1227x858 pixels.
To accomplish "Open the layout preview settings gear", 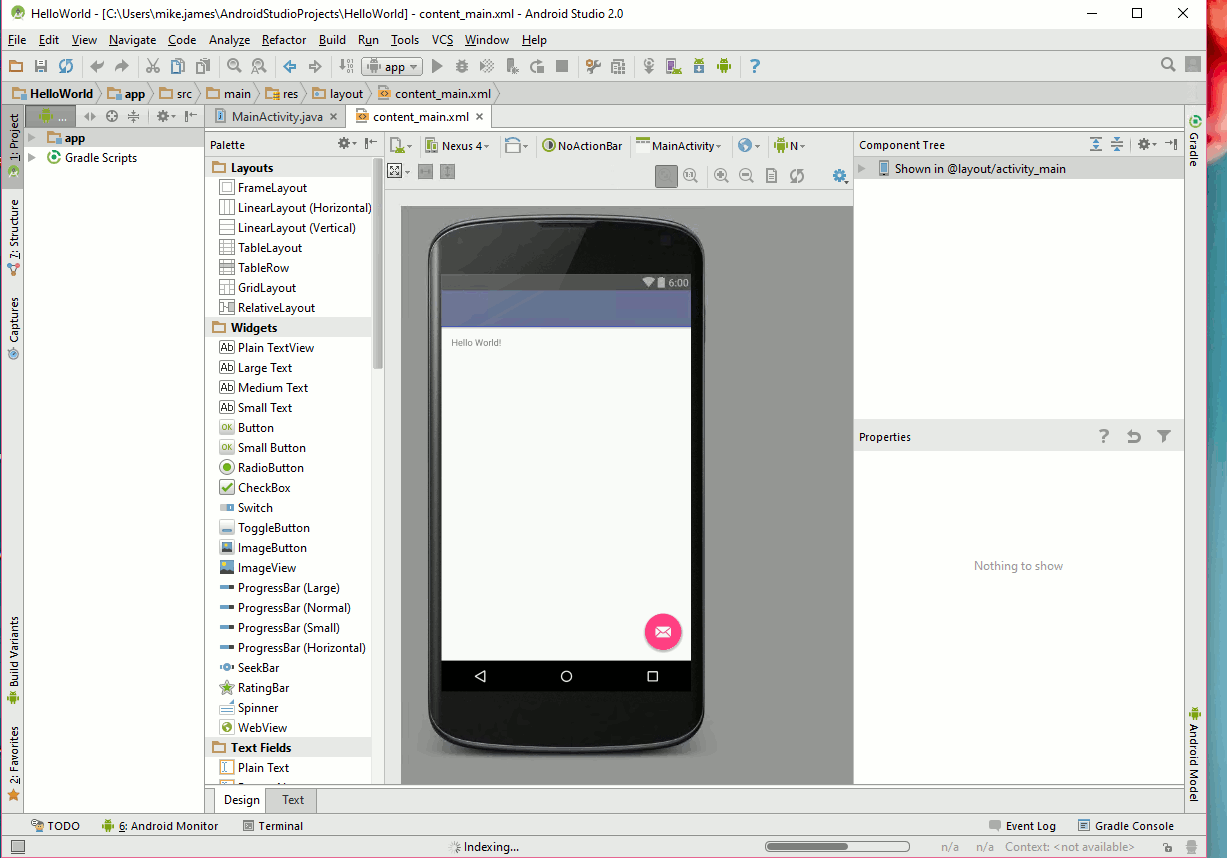I will coord(839,176).
